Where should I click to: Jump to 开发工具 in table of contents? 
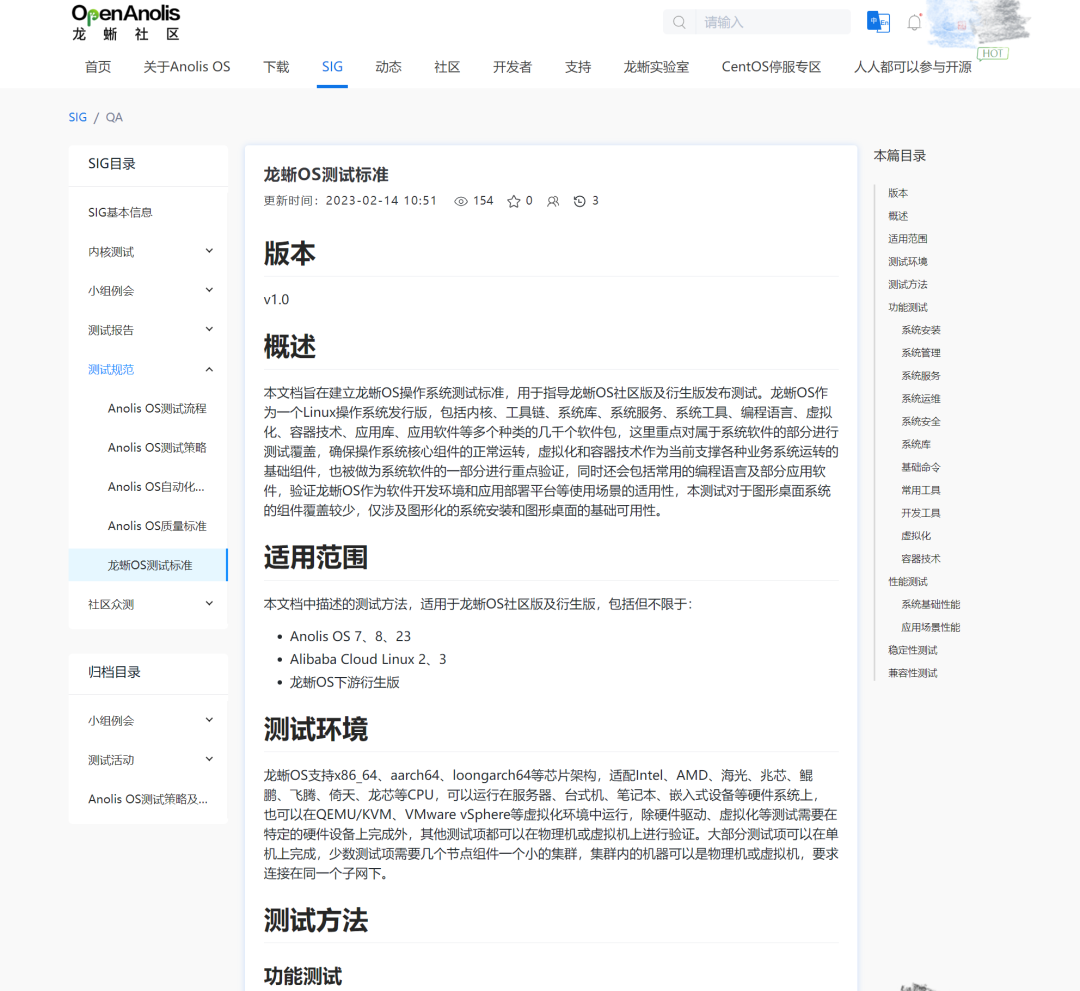tap(921, 513)
